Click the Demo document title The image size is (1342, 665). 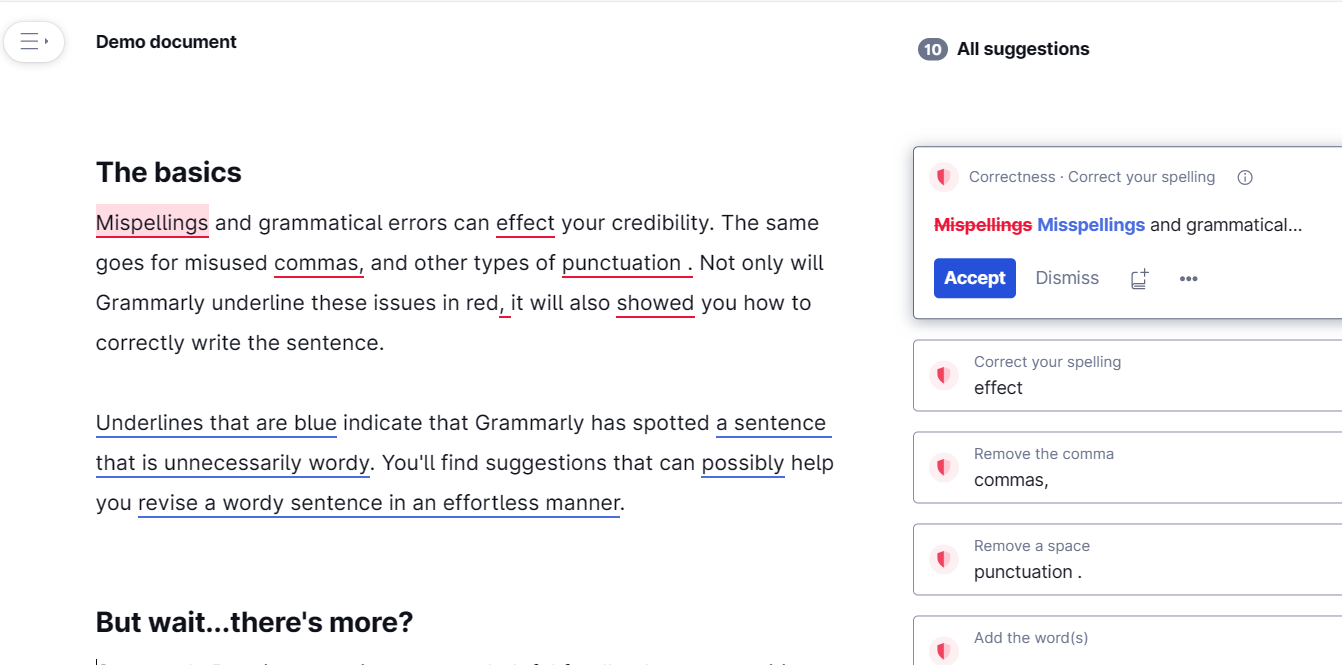coord(166,42)
